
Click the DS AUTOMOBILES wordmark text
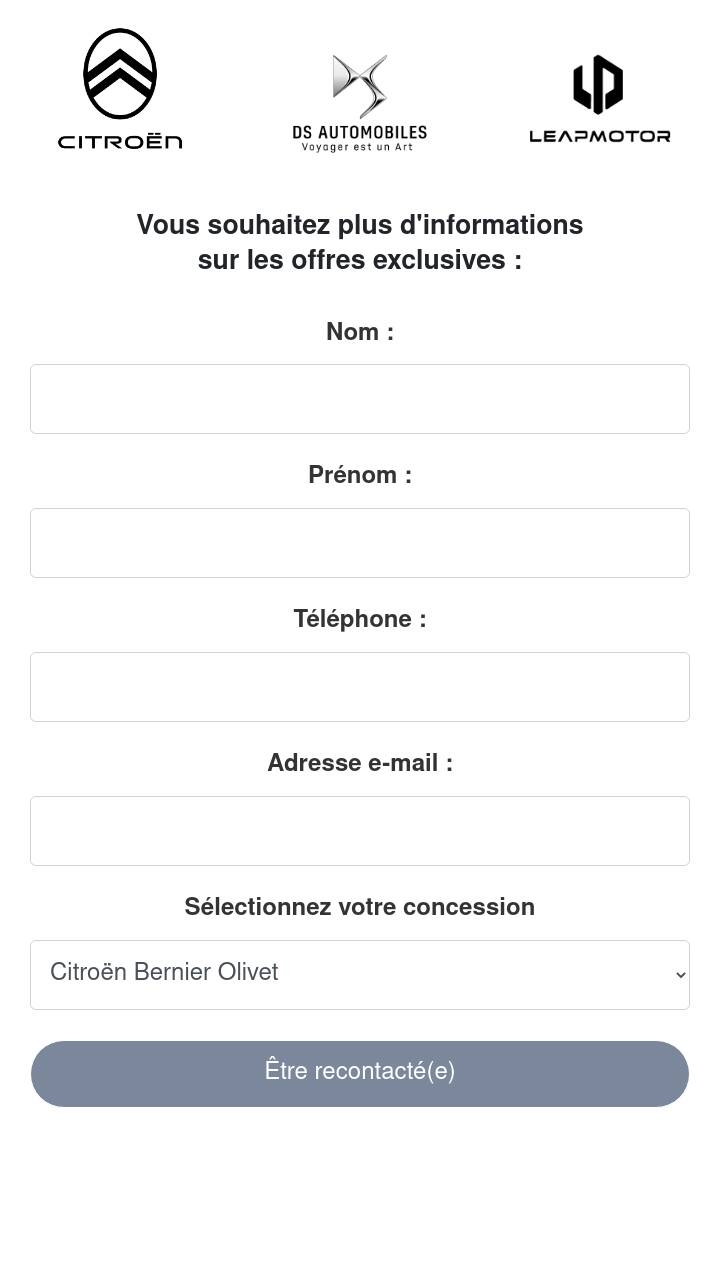click(x=360, y=132)
